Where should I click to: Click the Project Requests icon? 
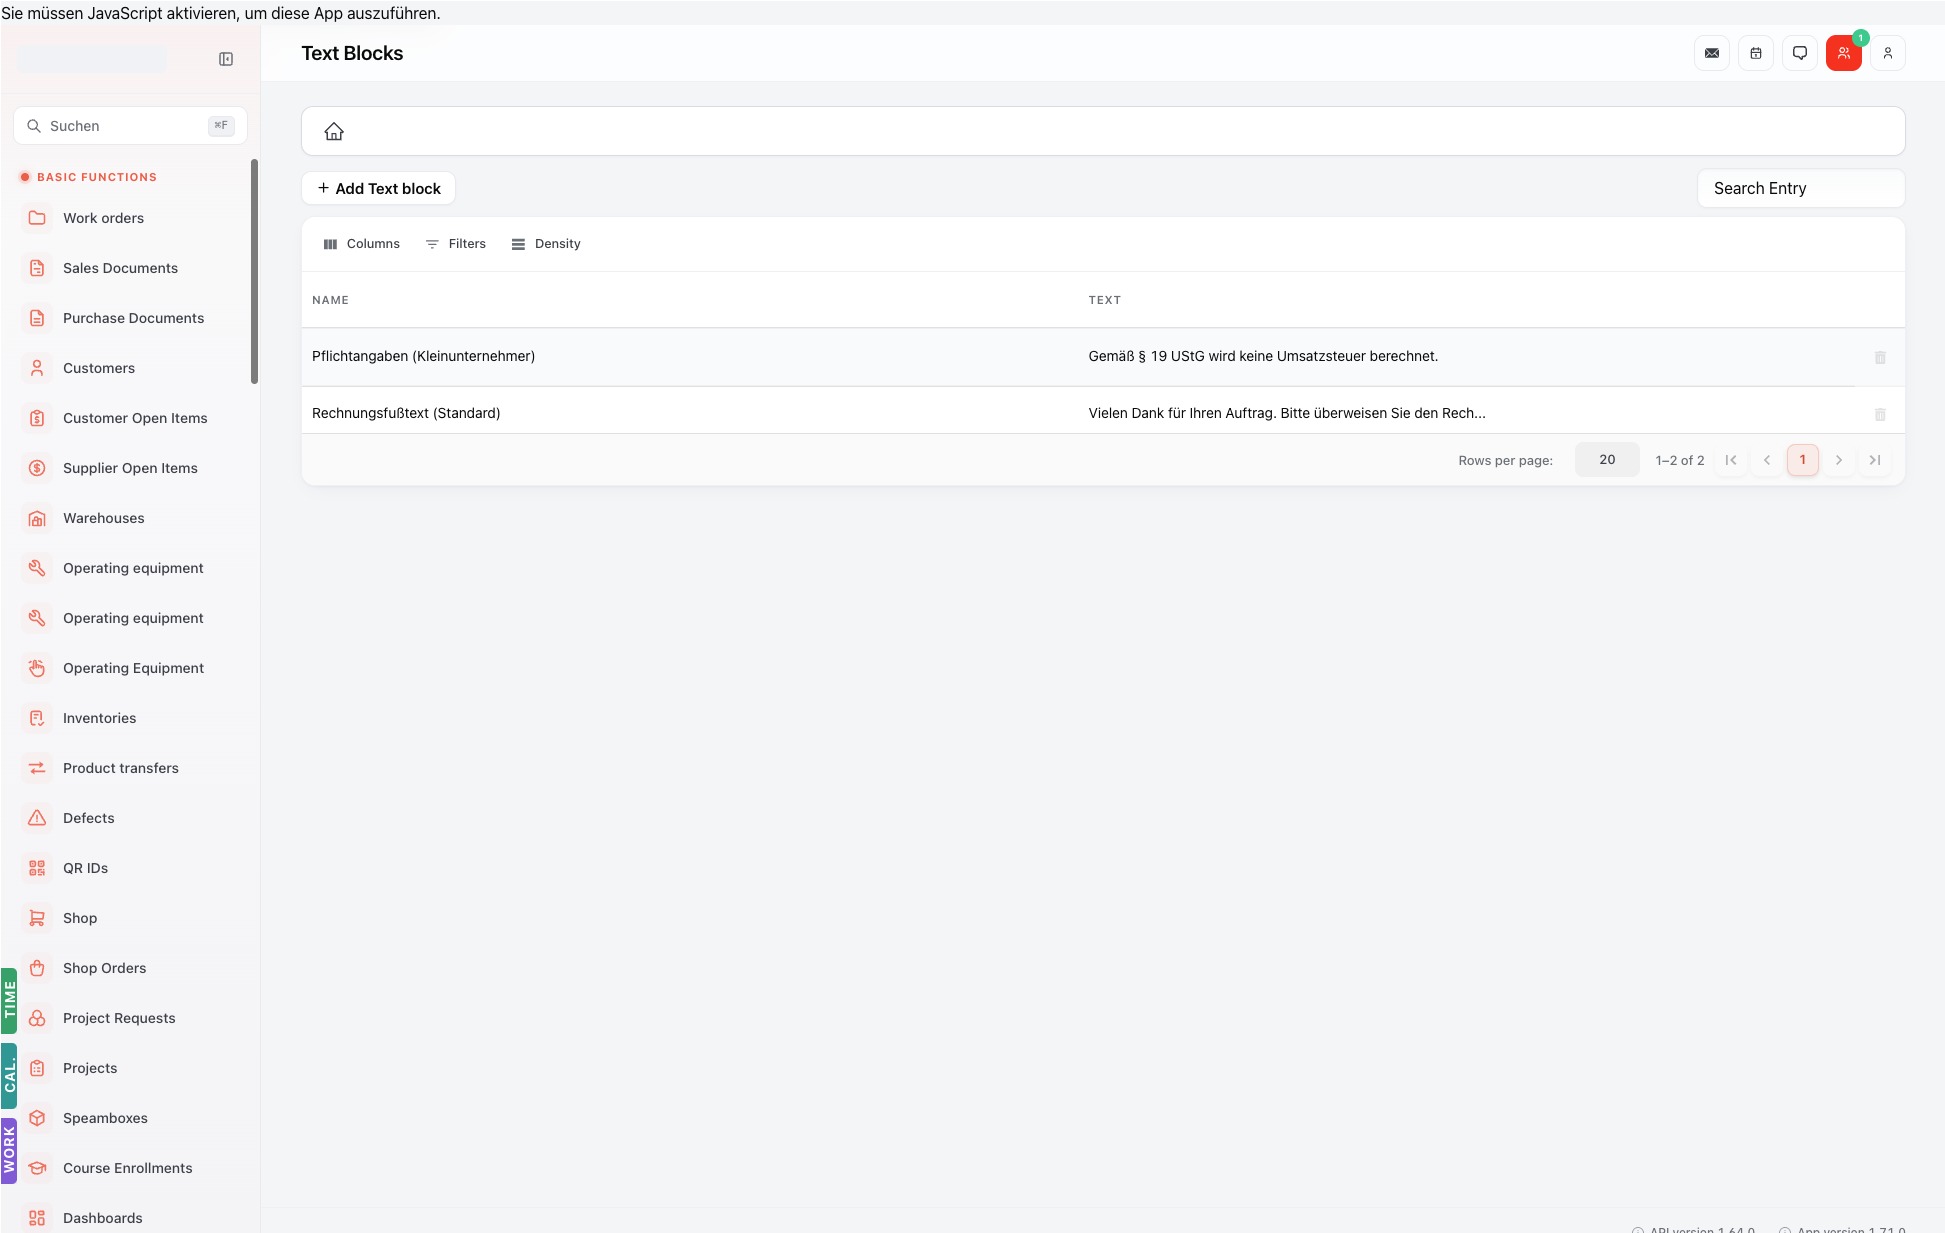point(37,1018)
